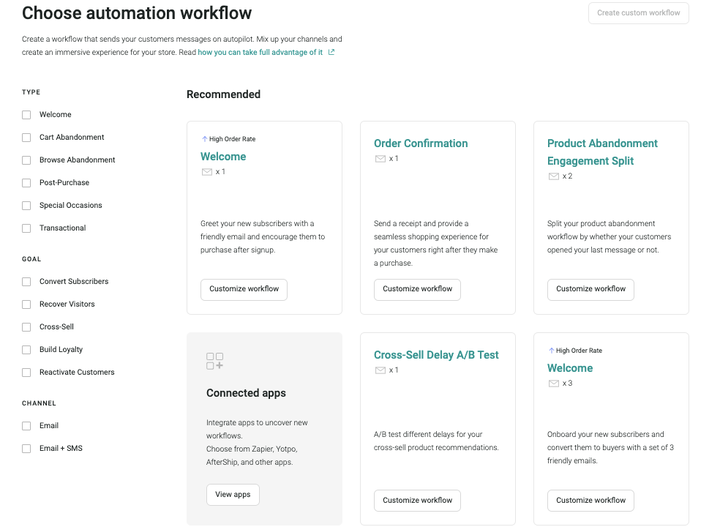Click envelope icon on the x3 Welcome card
This screenshot has height=527, width=720.
pos(553,383)
